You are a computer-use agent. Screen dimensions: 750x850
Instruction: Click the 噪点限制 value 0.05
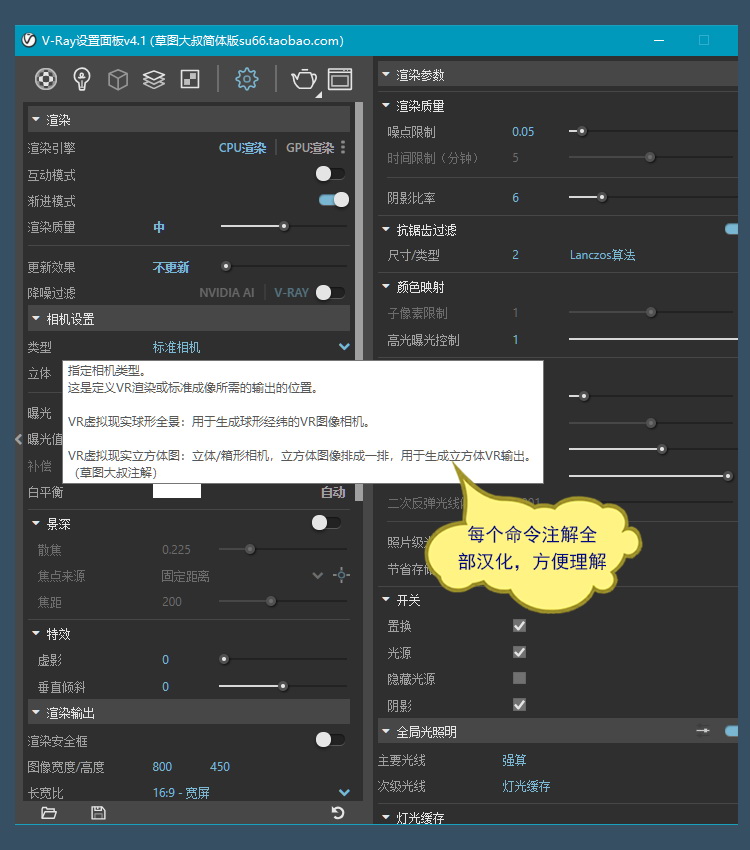523,132
